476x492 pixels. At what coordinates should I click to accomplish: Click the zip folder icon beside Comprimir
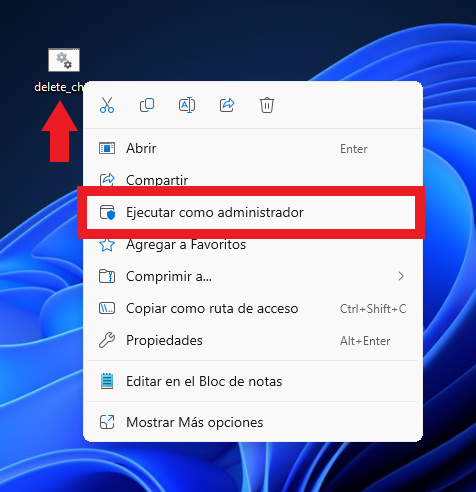pos(107,276)
